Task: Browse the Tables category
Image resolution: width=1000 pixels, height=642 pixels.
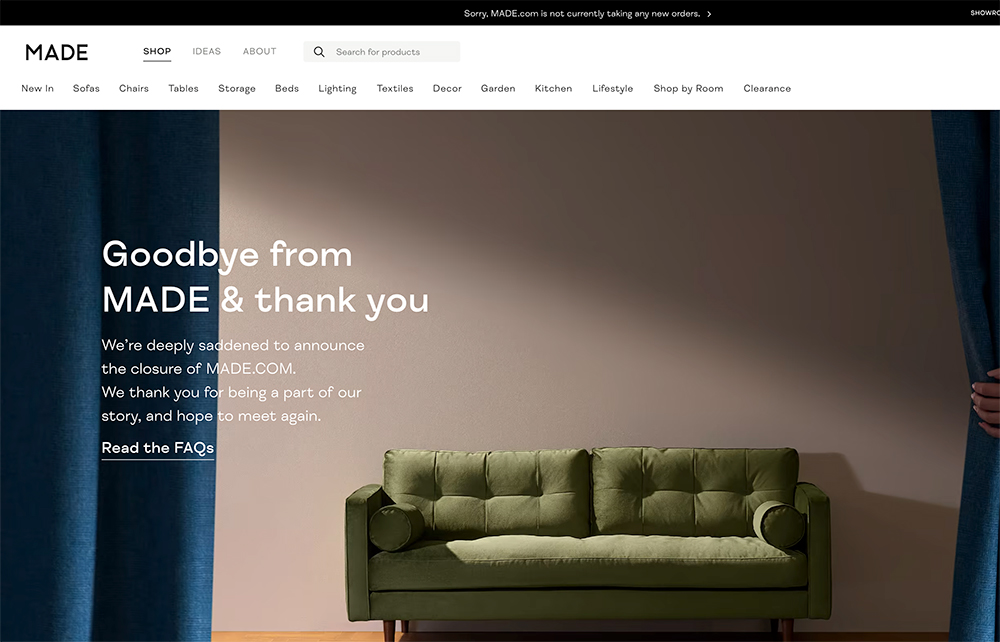Action: tap(184, 89)
